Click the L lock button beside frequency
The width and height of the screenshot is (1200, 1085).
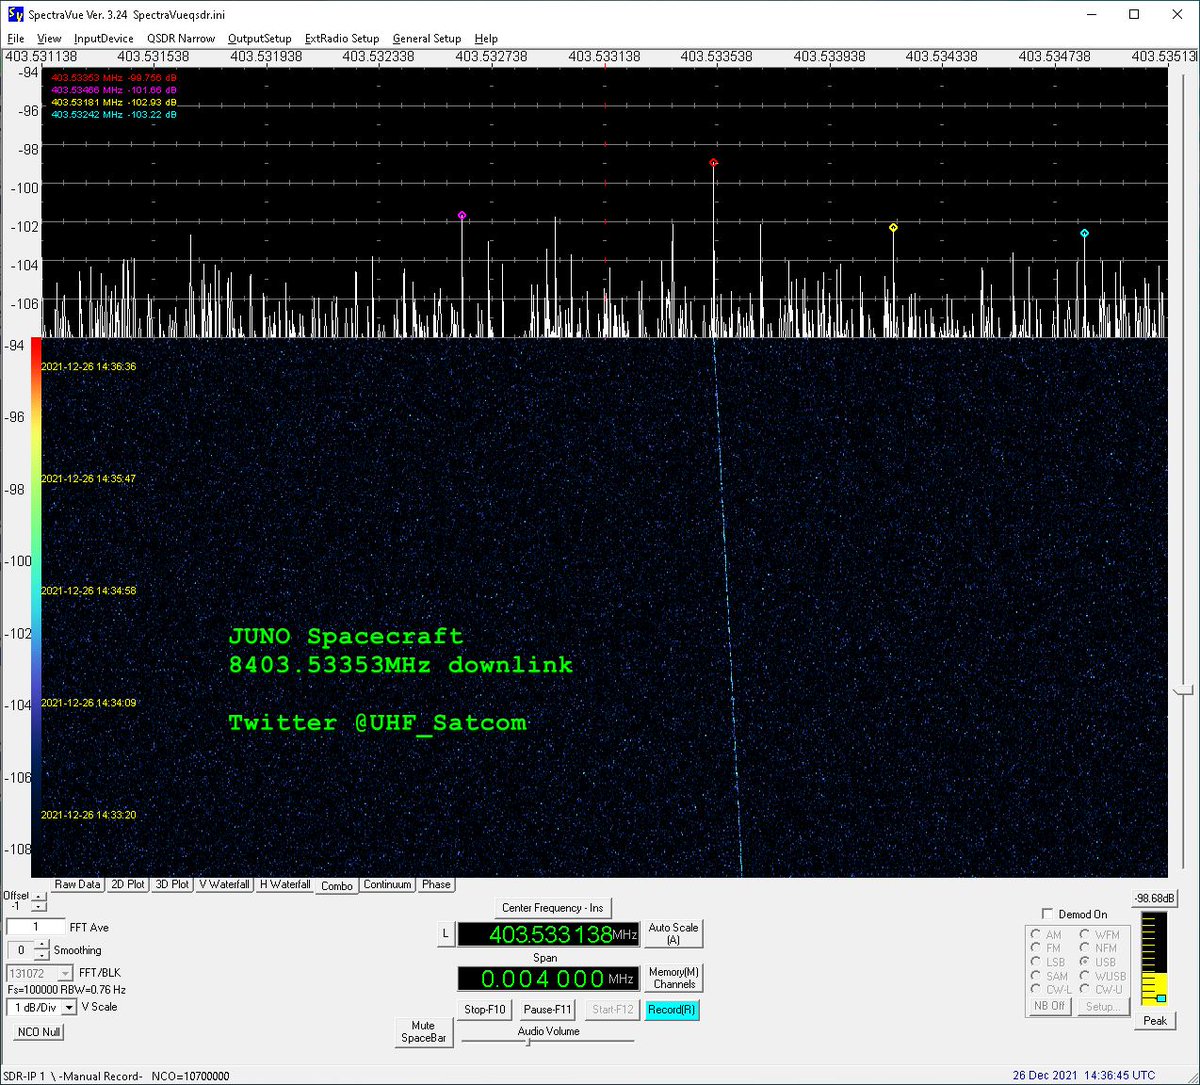[x=445, y=935]
